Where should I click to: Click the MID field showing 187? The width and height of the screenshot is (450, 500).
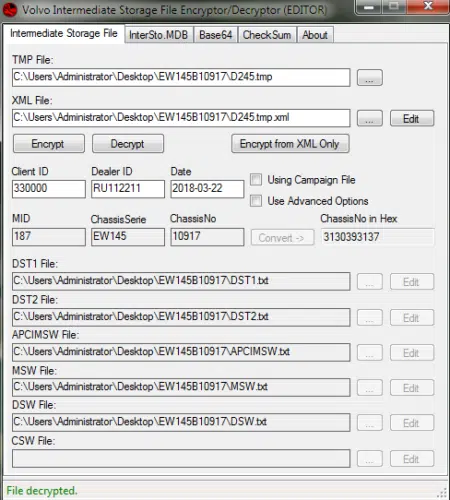pos(49,237)
